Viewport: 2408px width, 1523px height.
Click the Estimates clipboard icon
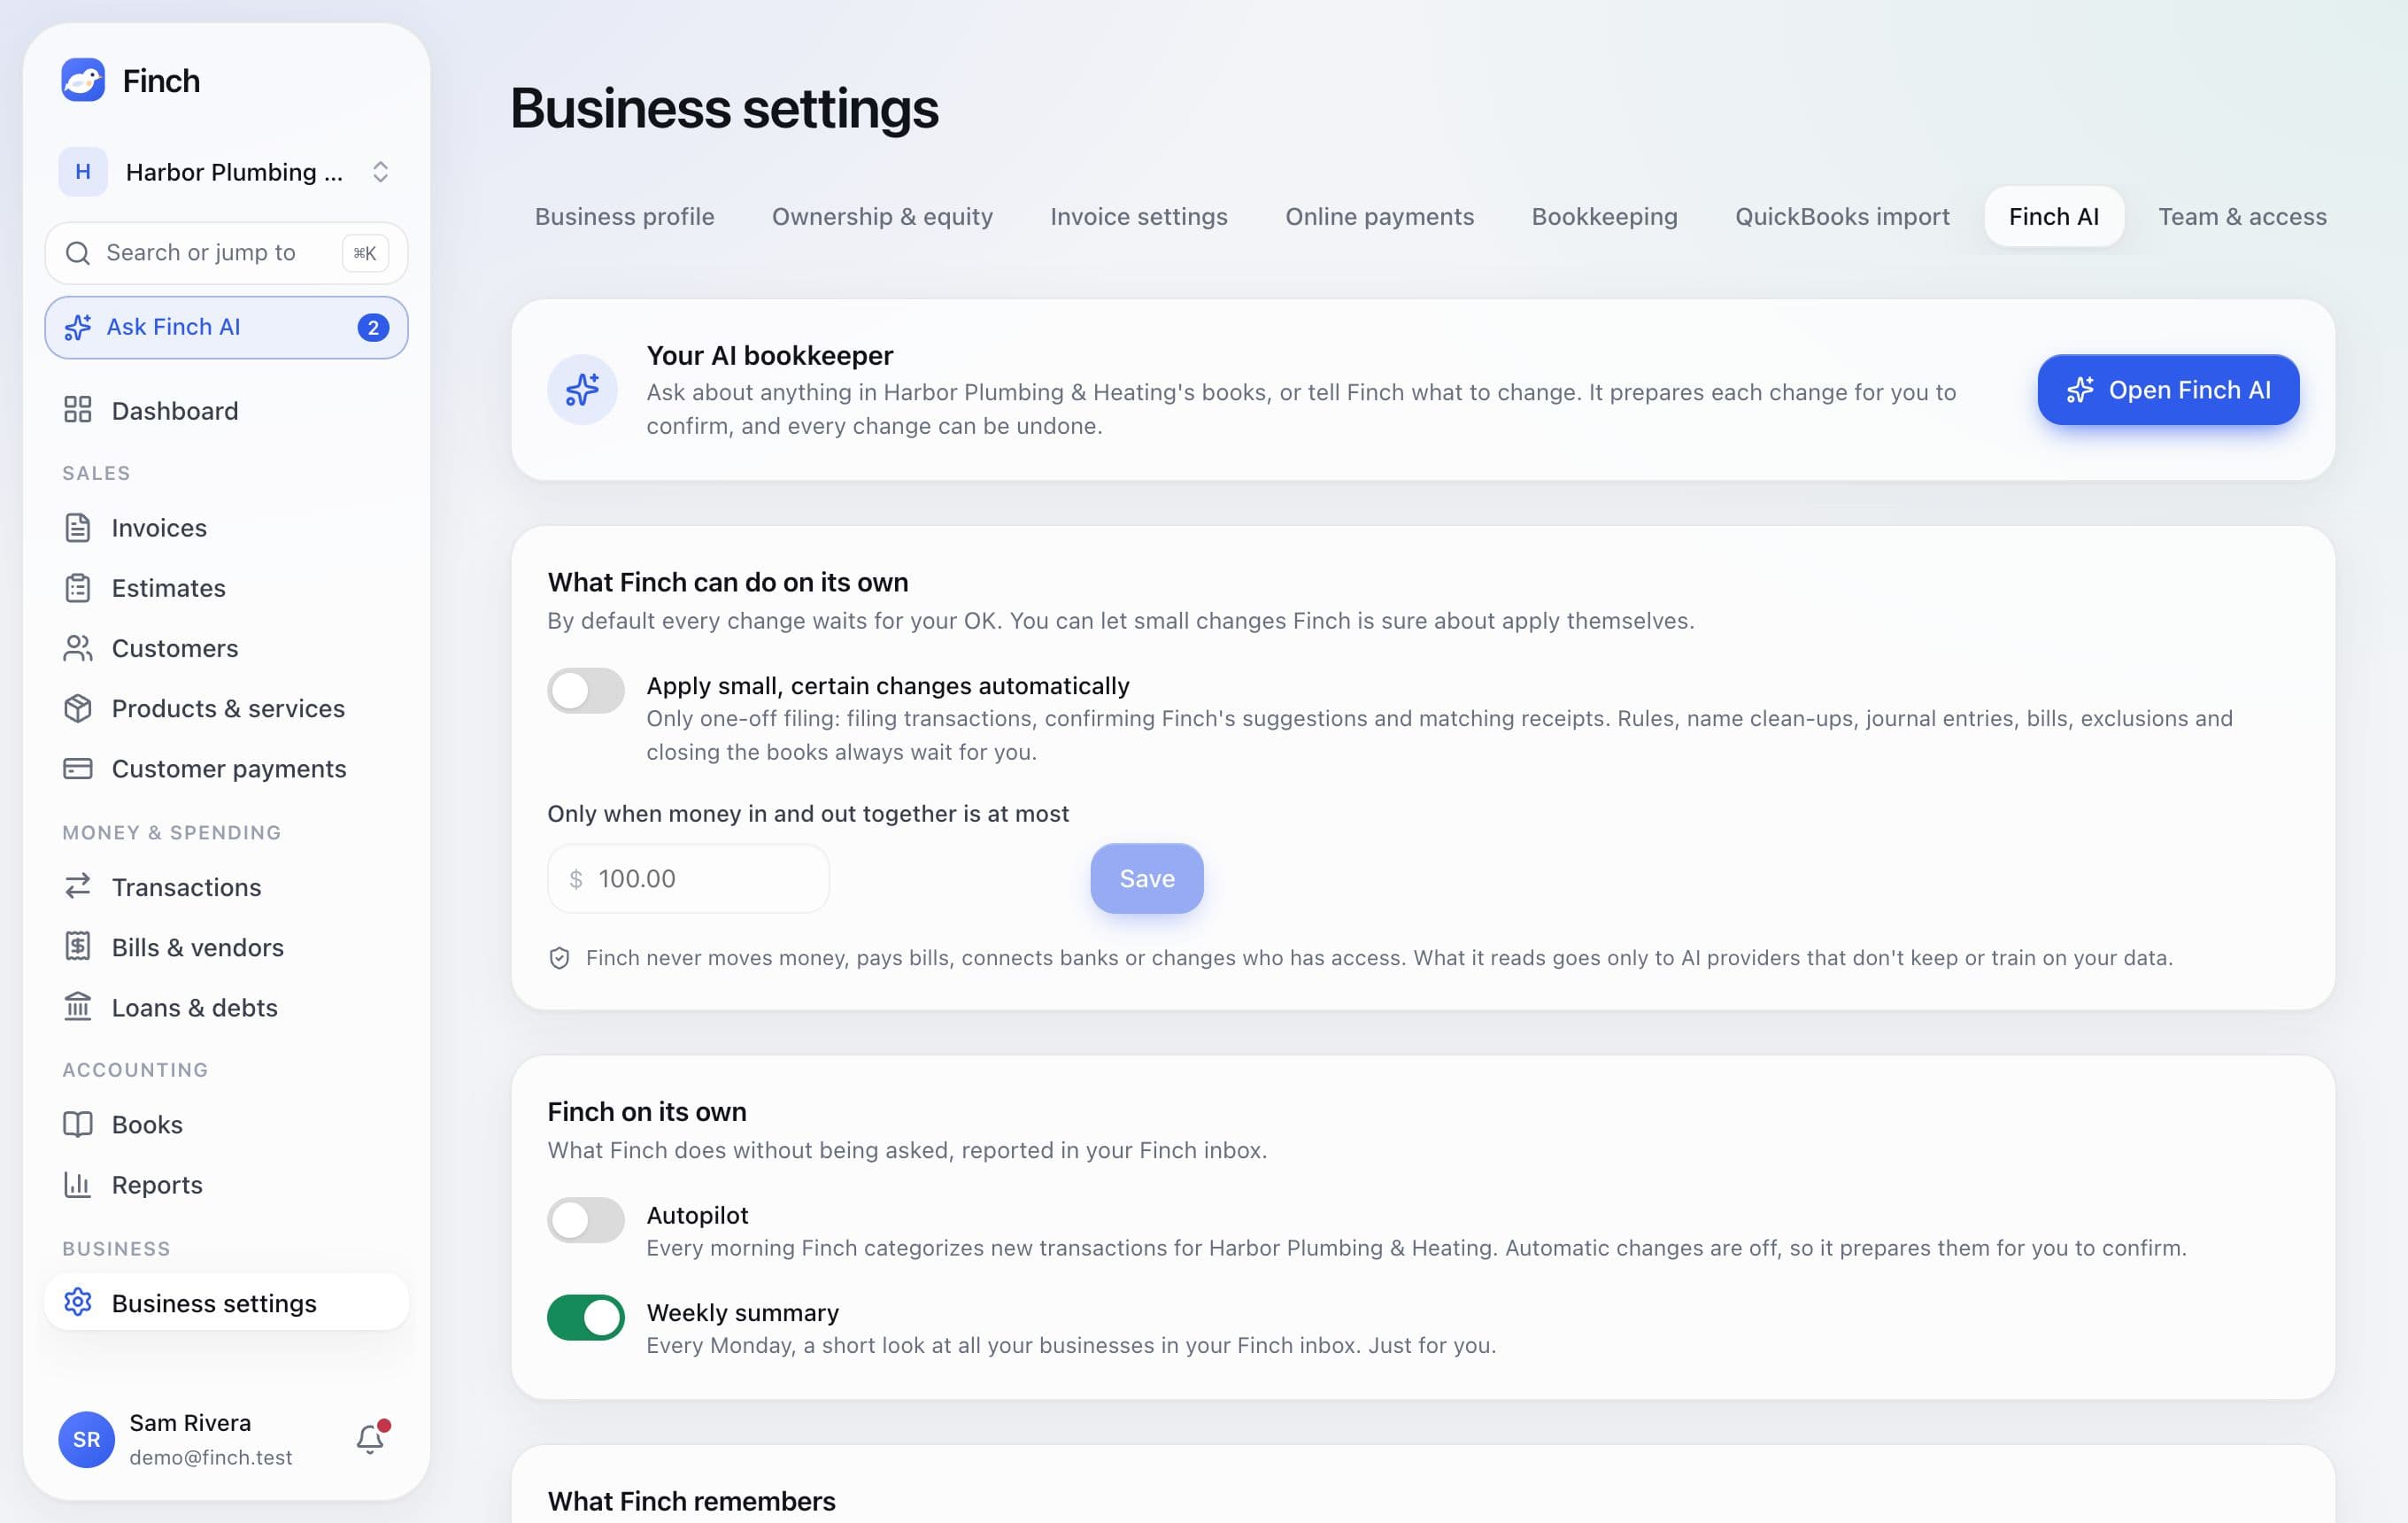point(78,588)
